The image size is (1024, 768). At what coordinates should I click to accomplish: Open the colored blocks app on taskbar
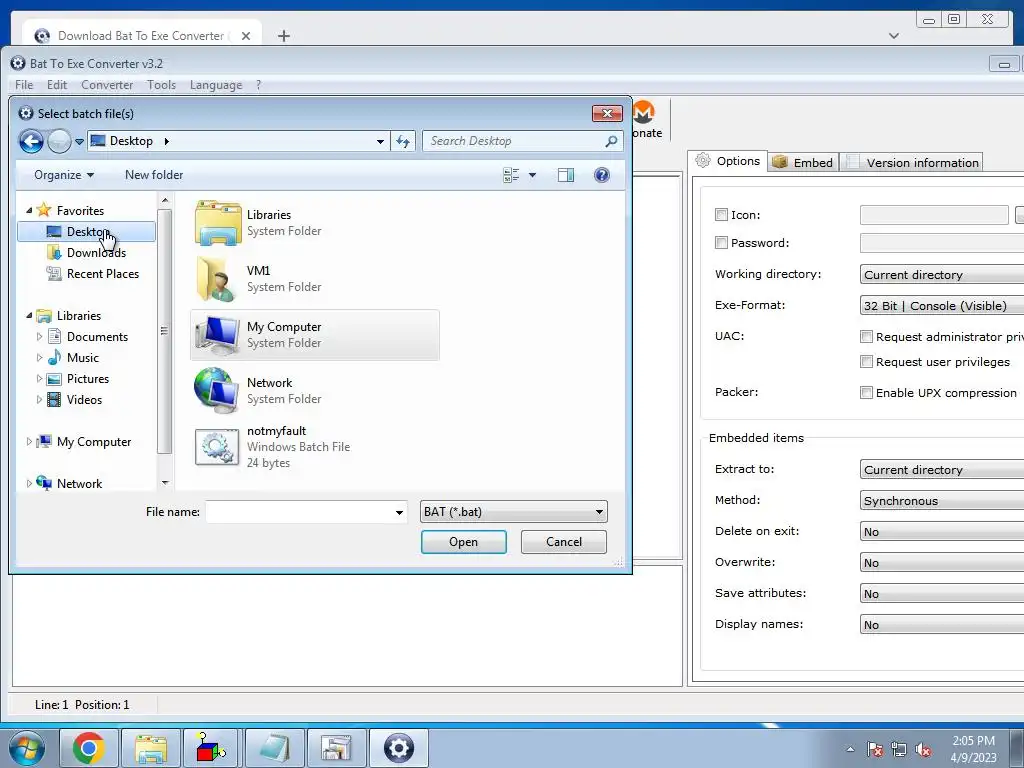click(x=210, y=748)
